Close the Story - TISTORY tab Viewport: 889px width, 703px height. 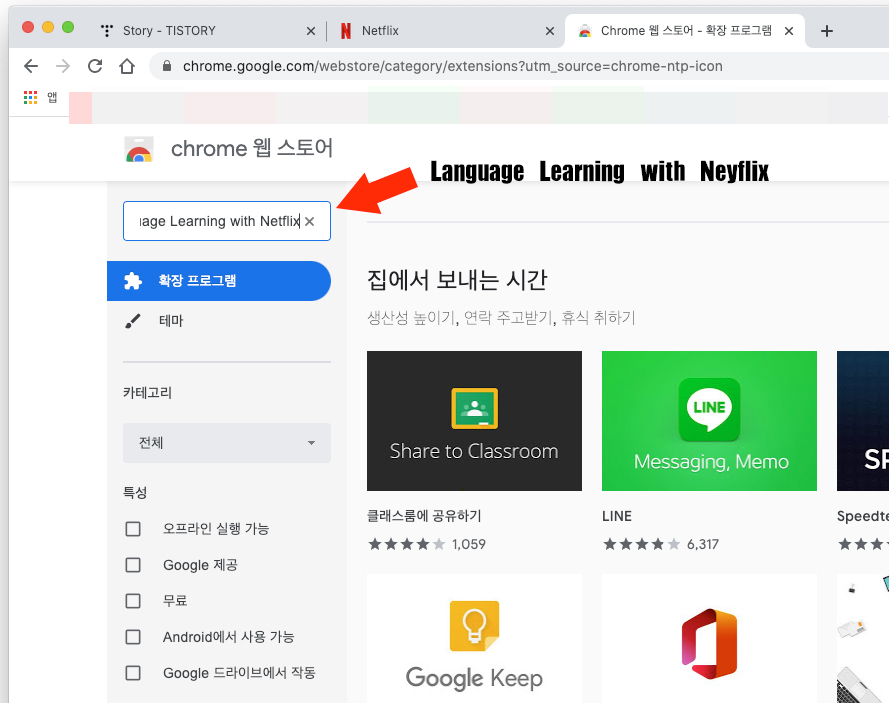pyautogui.click(x=311, y=31)
